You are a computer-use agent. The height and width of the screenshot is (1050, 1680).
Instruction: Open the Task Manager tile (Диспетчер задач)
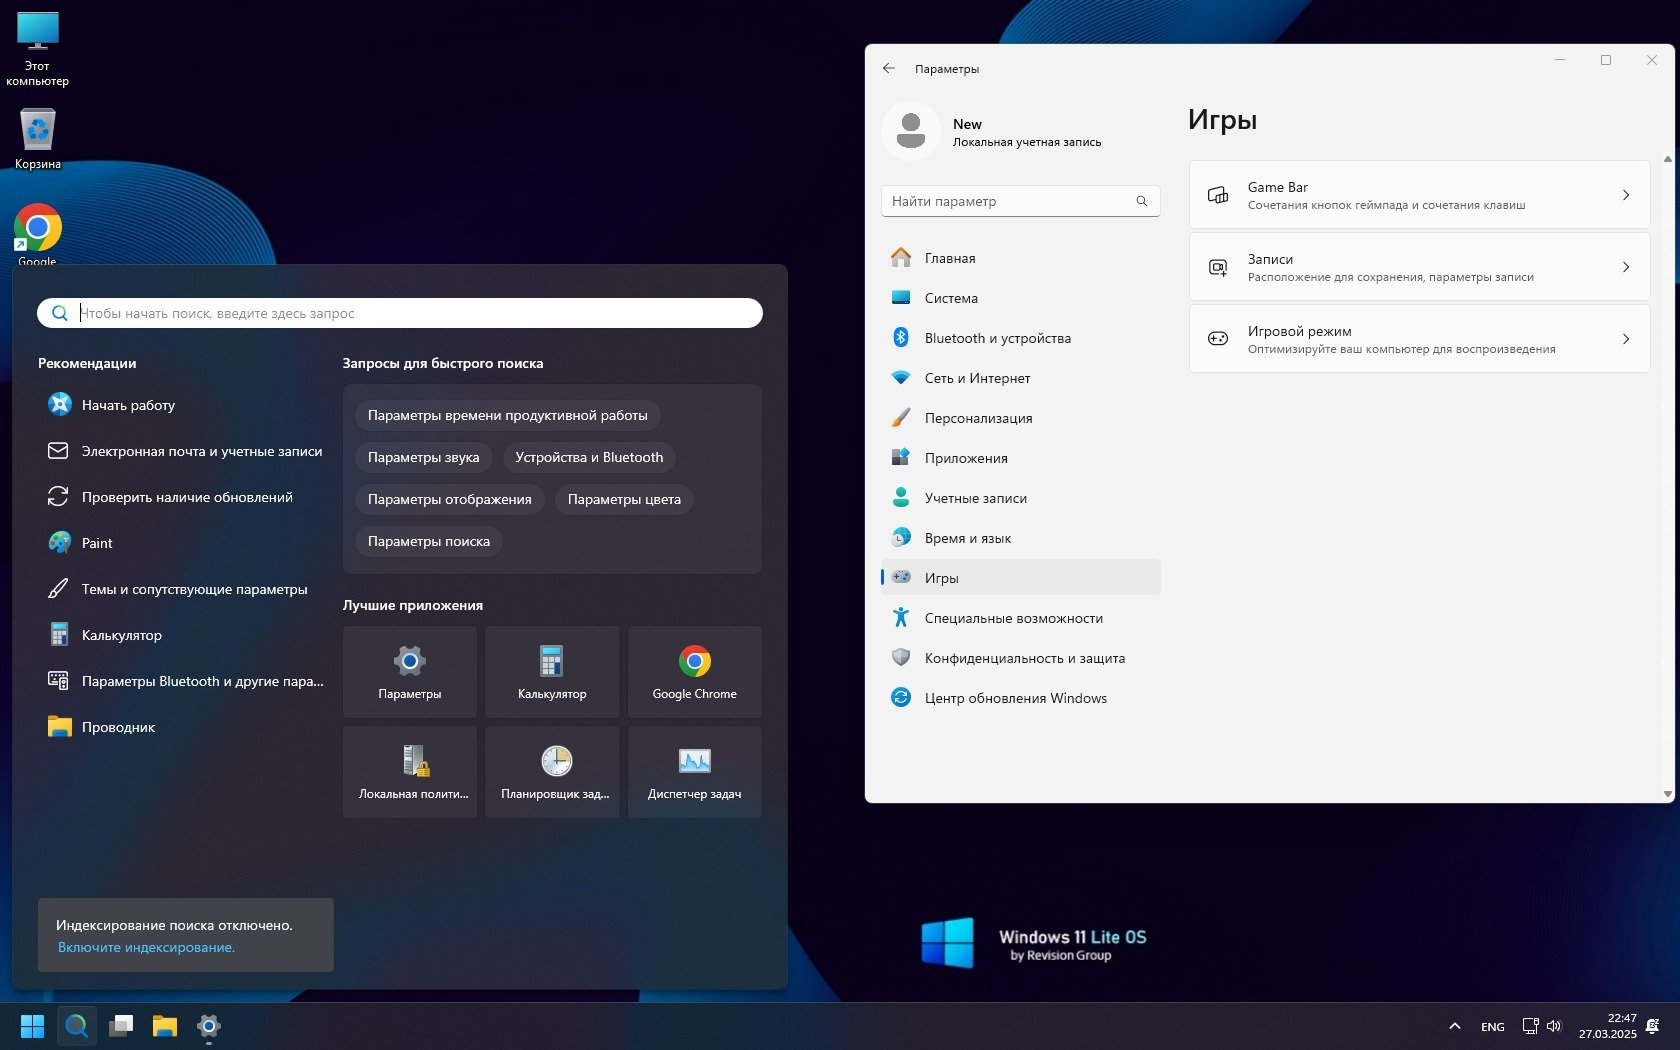pos(695,772)
